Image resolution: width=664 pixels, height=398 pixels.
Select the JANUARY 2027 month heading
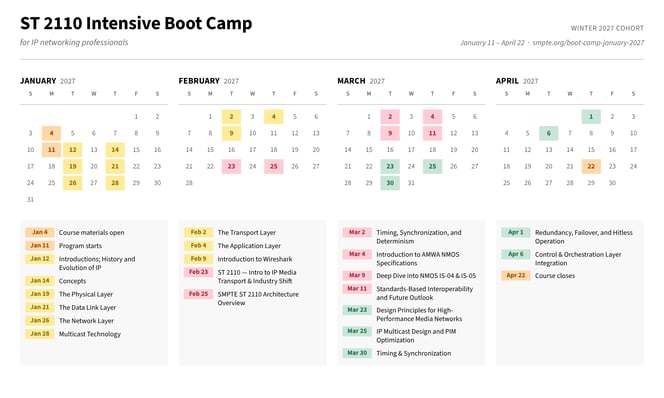pos(47,81)
